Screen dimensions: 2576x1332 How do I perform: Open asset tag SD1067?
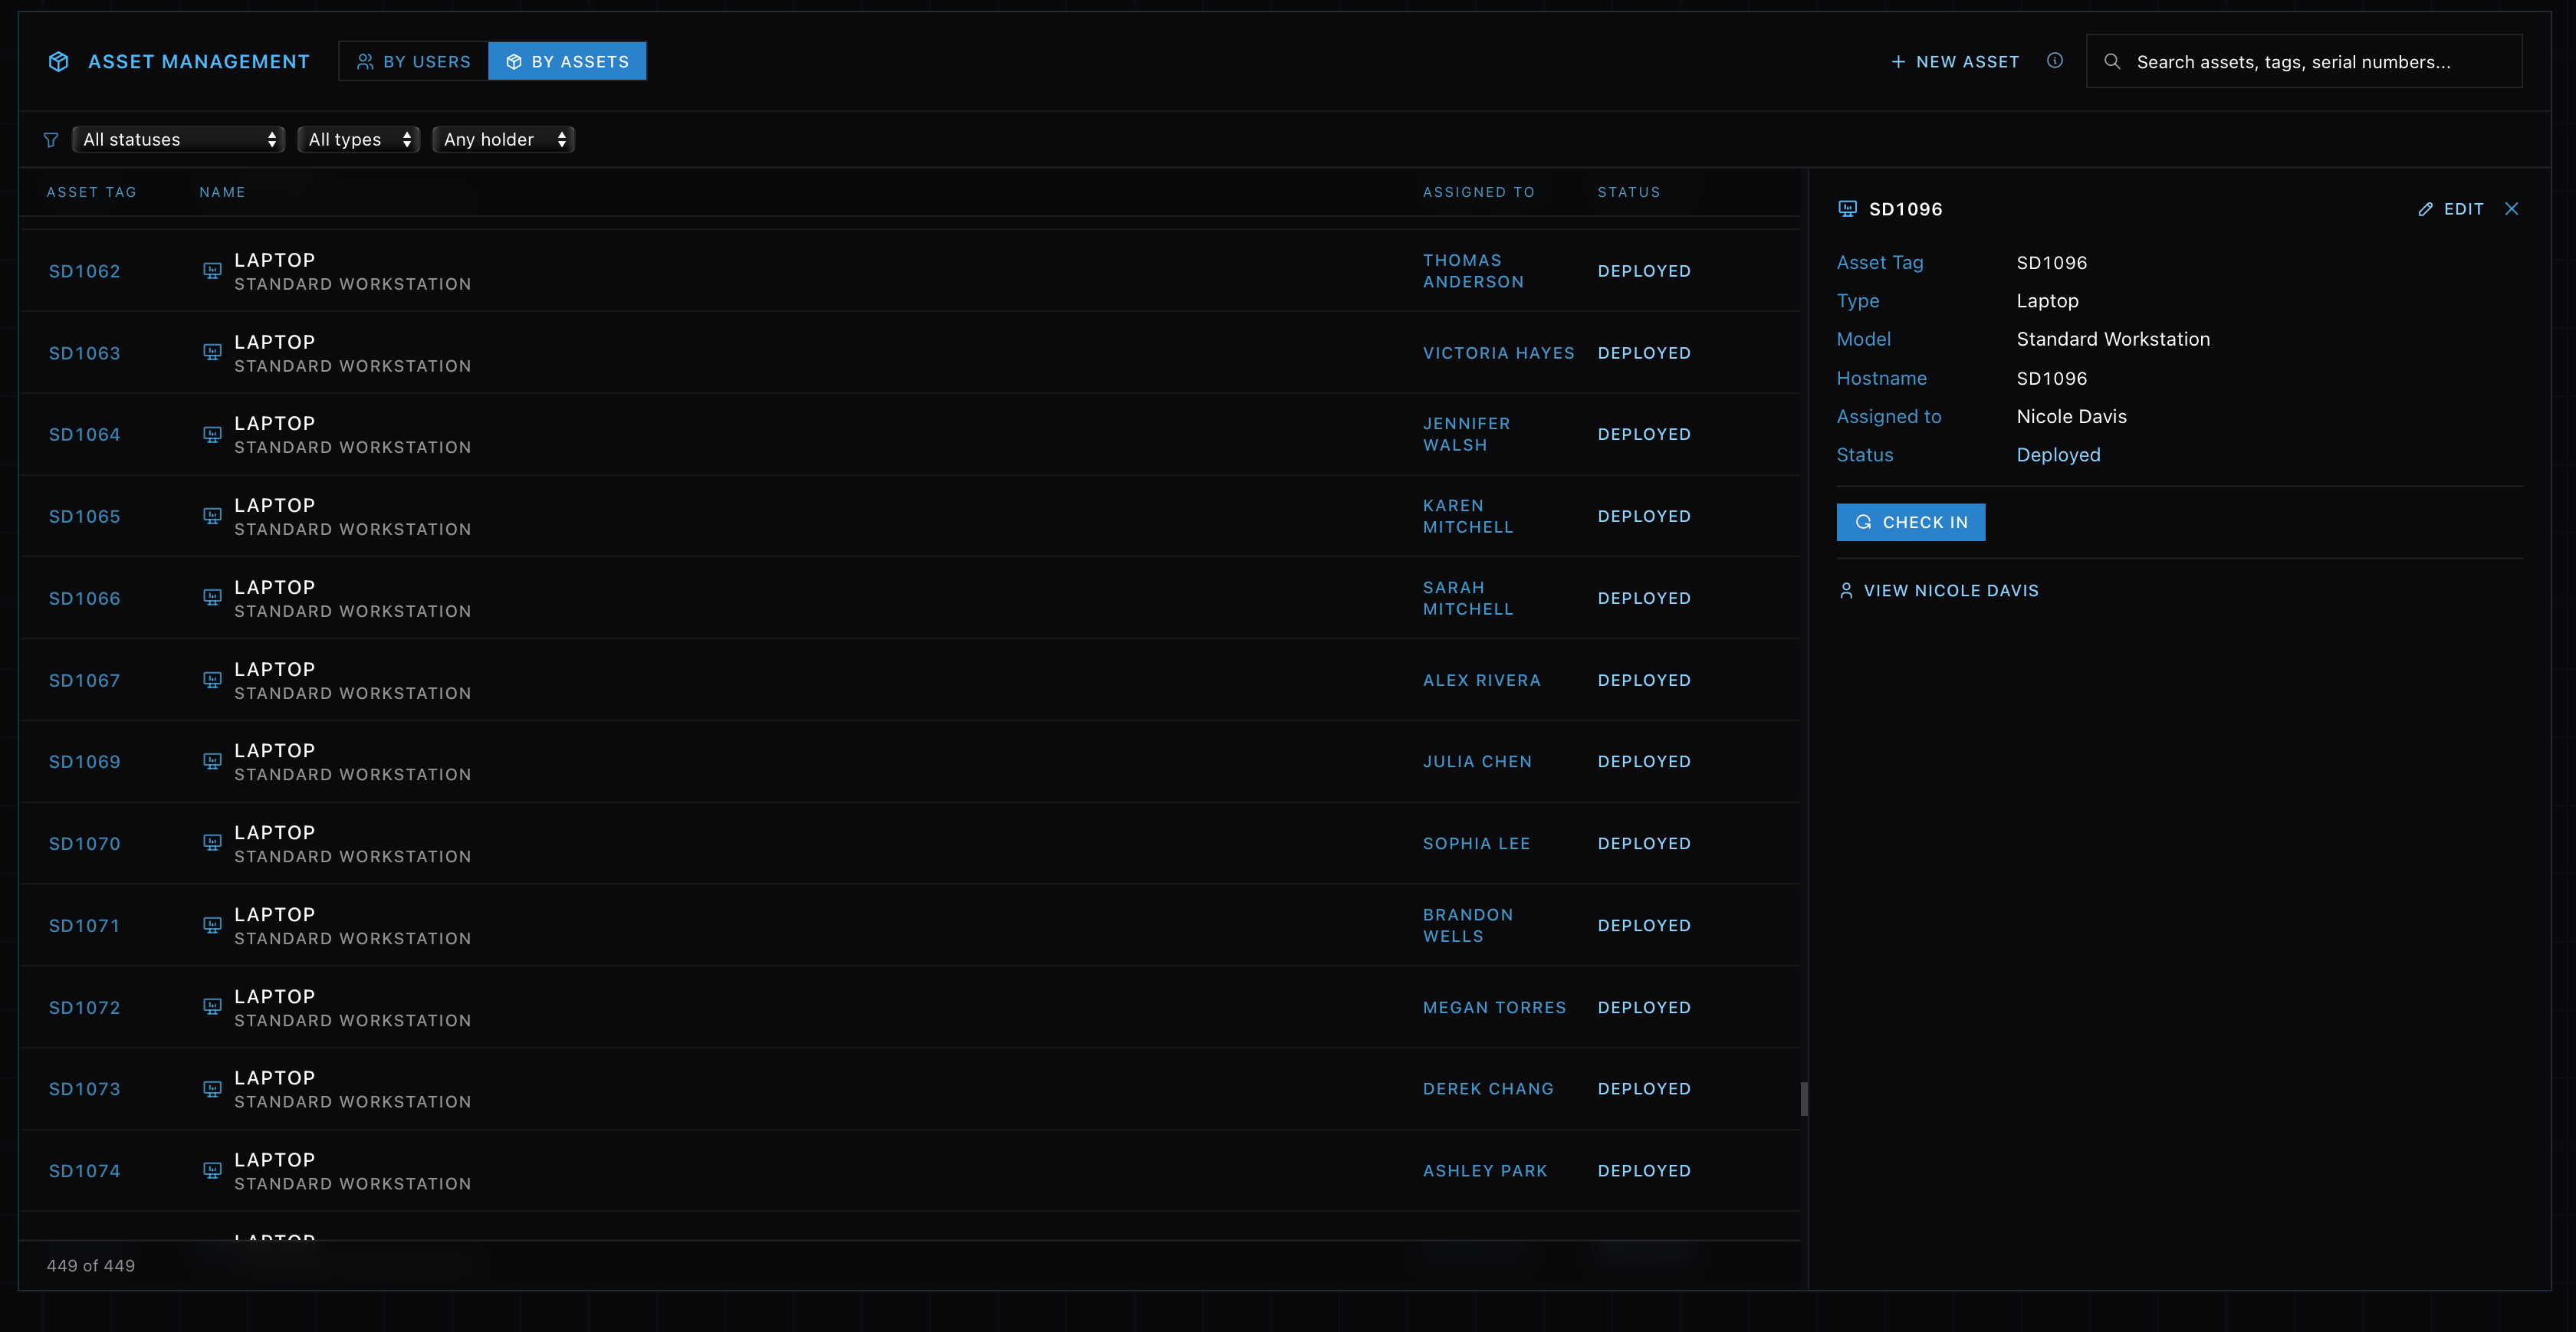pos(84,681)
